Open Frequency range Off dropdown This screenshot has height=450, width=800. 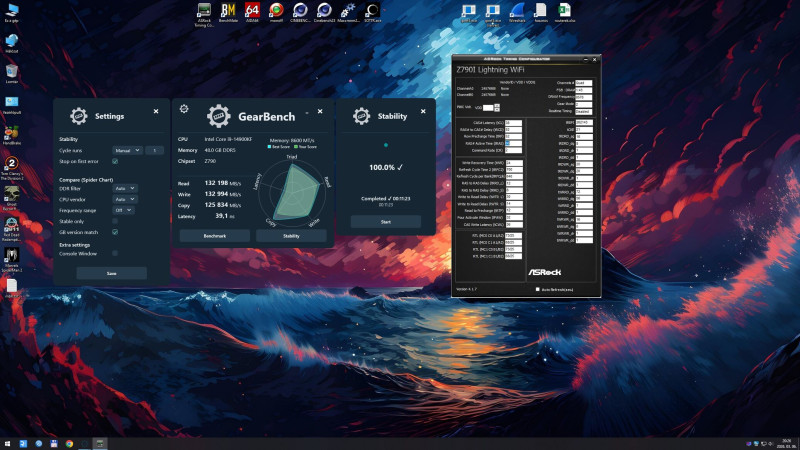coord(123,210)
